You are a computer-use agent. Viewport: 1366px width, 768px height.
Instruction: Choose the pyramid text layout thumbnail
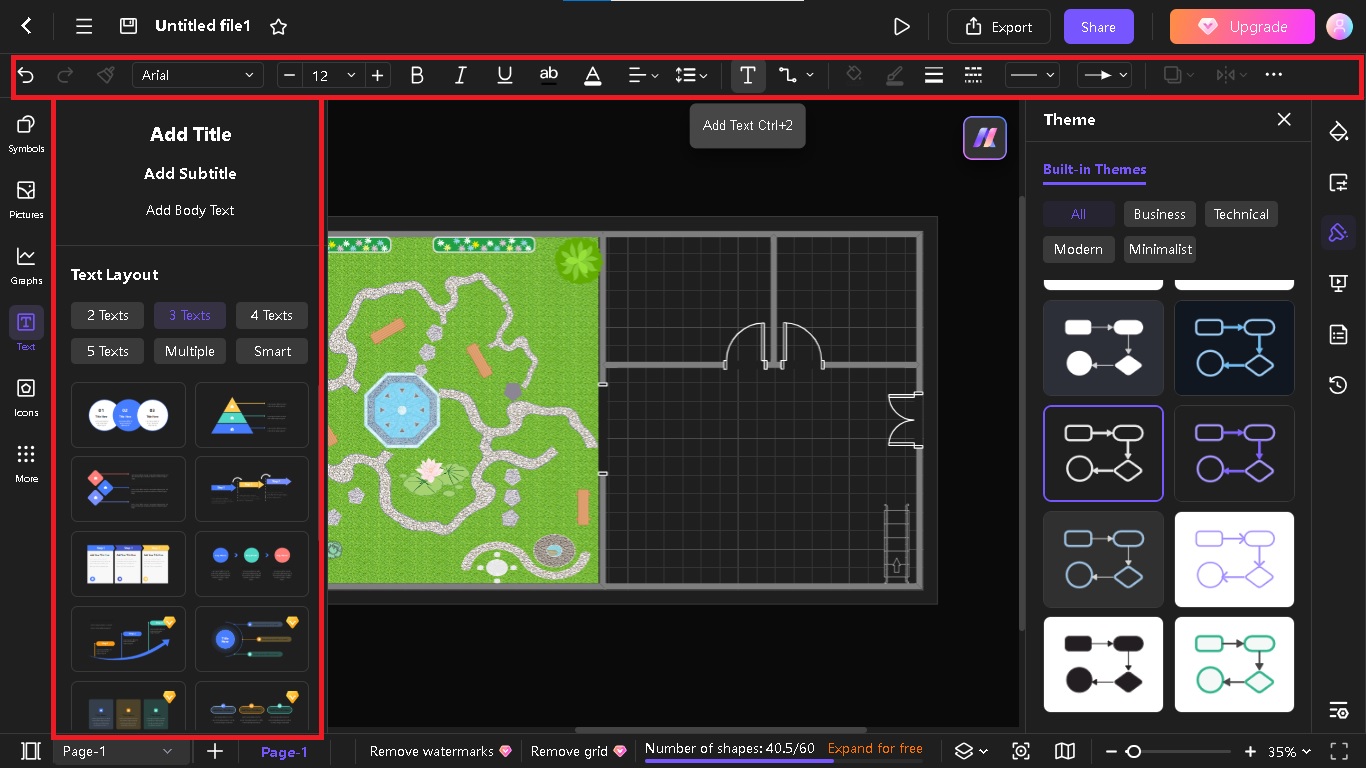[x=252, y=415]
